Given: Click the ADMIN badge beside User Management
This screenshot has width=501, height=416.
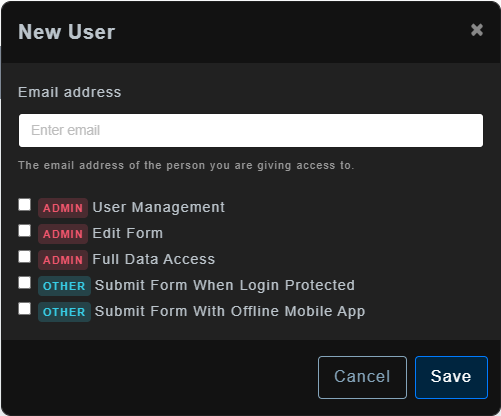Looking at the screenshot, I should click(x=63, y=208).
